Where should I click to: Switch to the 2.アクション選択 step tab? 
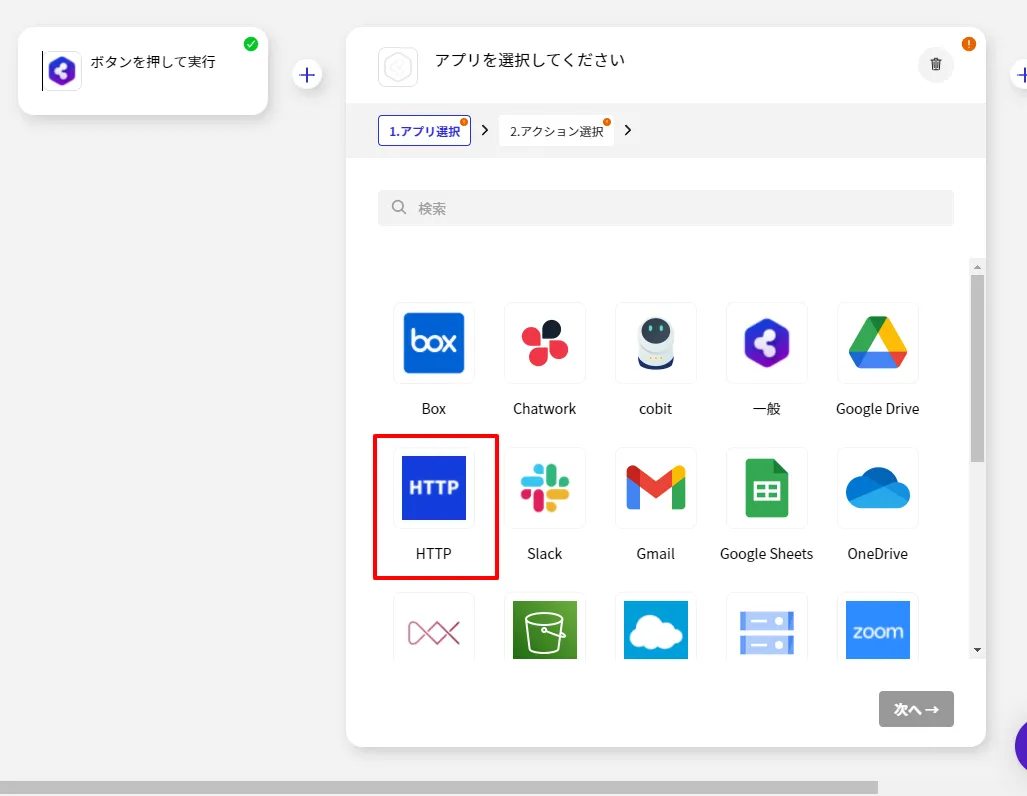(556, 131)
